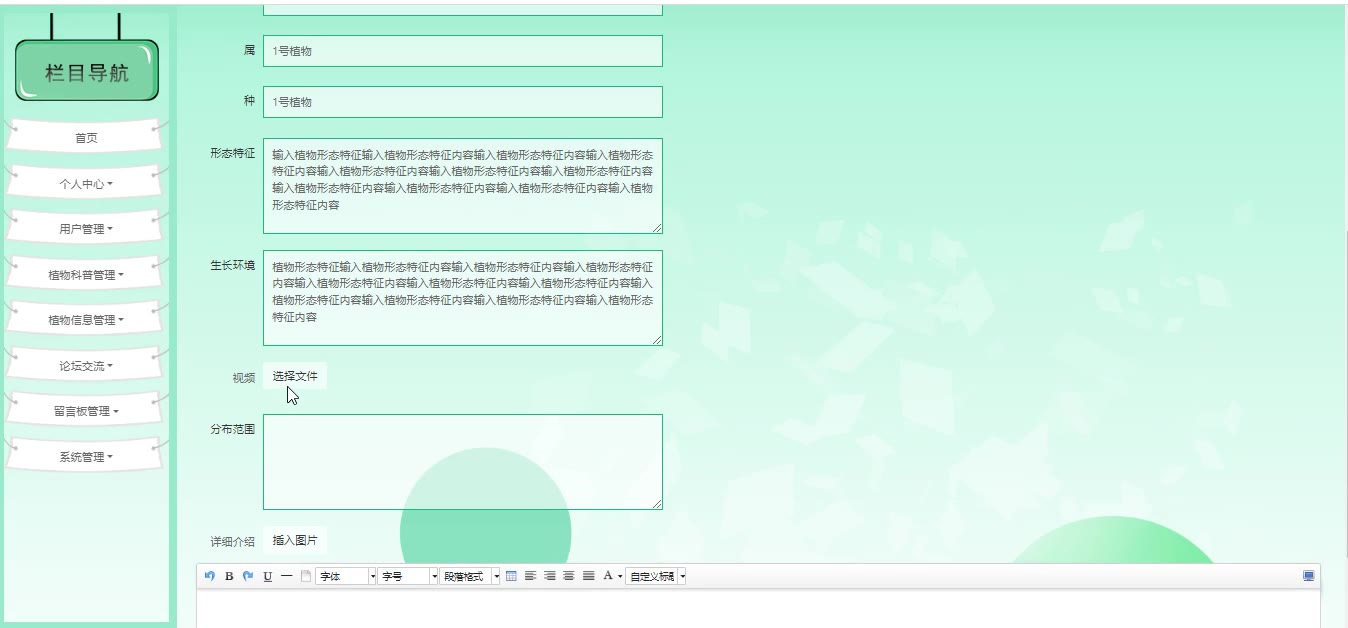Expand 用户管理 menu

(86, 229)
